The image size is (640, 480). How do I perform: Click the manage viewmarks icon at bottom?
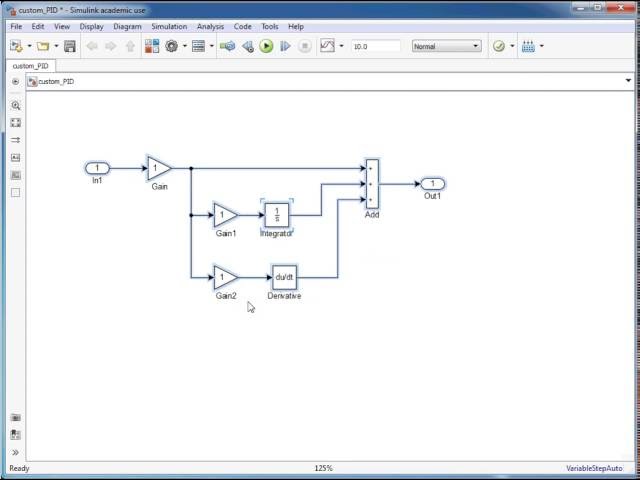[16, 435]
